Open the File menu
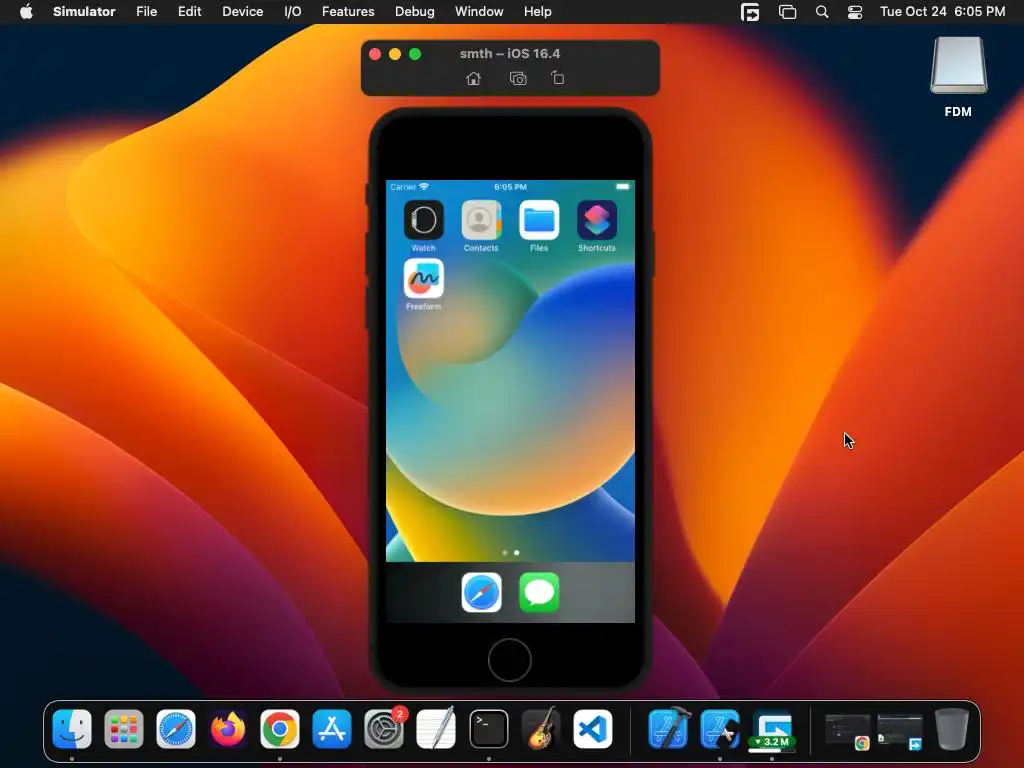The height and width of the screenshot is (768, 1024). (146, 12)
